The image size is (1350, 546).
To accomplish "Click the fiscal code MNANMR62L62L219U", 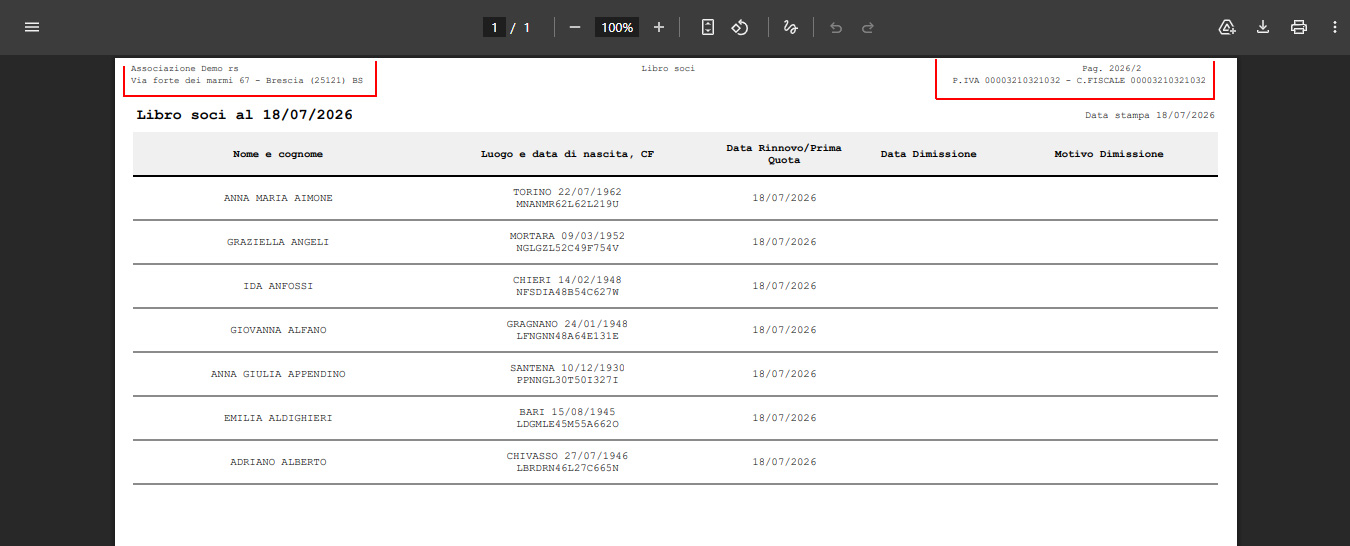I will coord(567,204).
